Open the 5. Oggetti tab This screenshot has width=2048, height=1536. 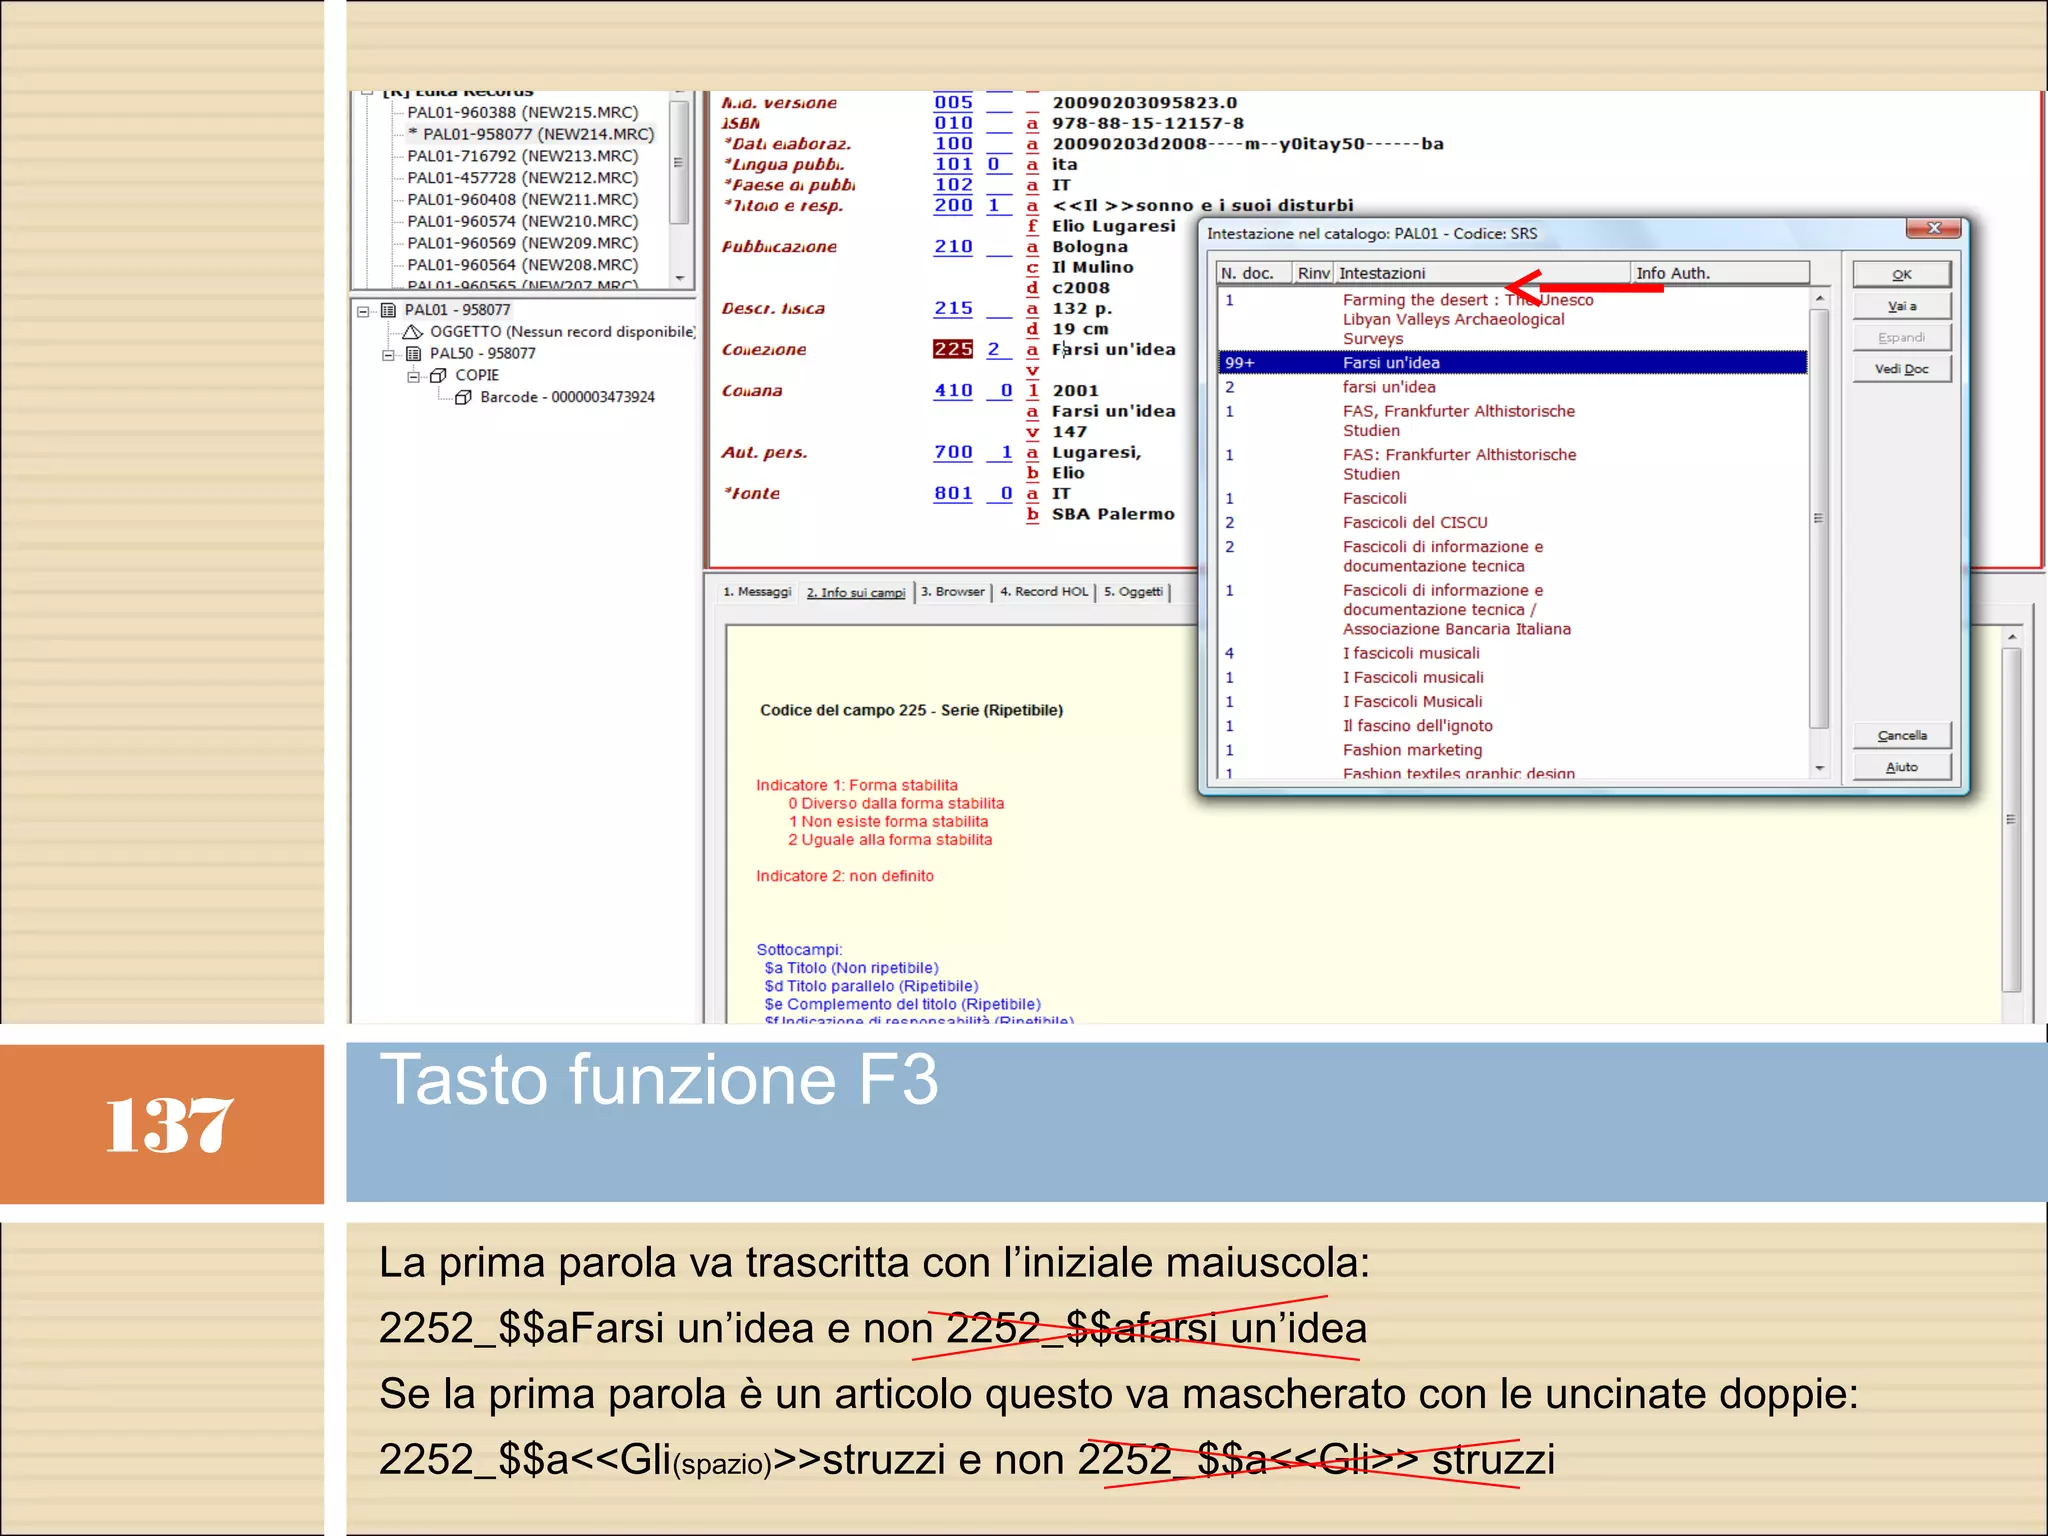point(1133,592)
